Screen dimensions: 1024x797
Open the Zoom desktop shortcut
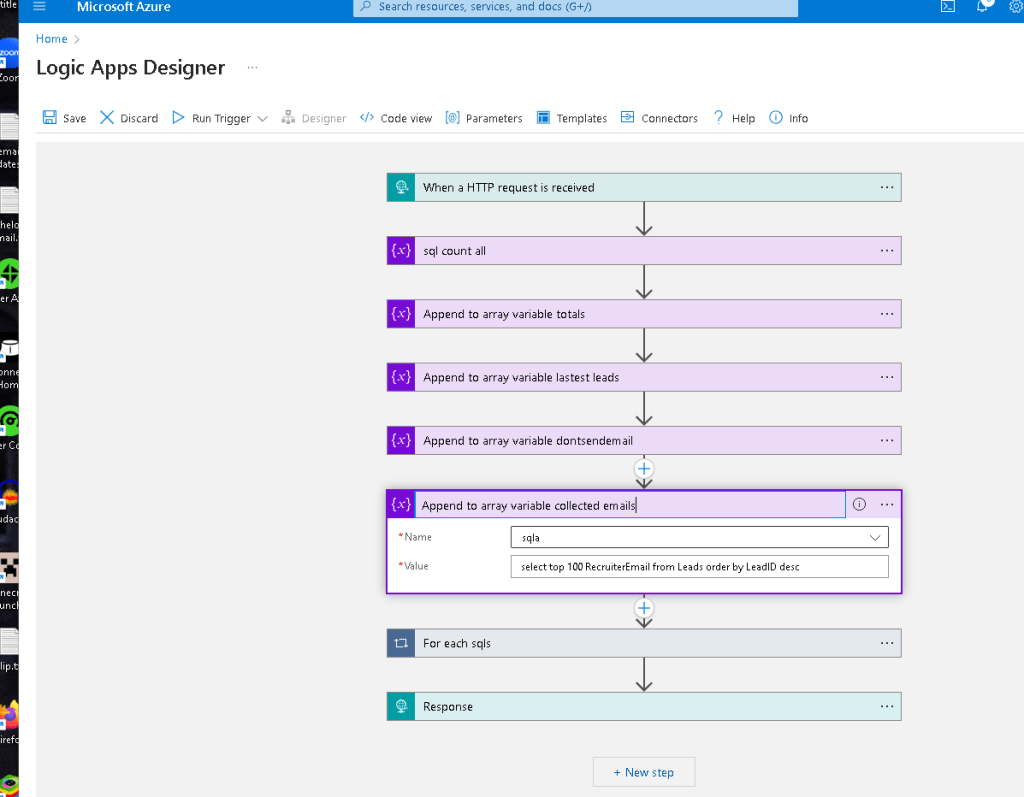[x=9, y=59]
